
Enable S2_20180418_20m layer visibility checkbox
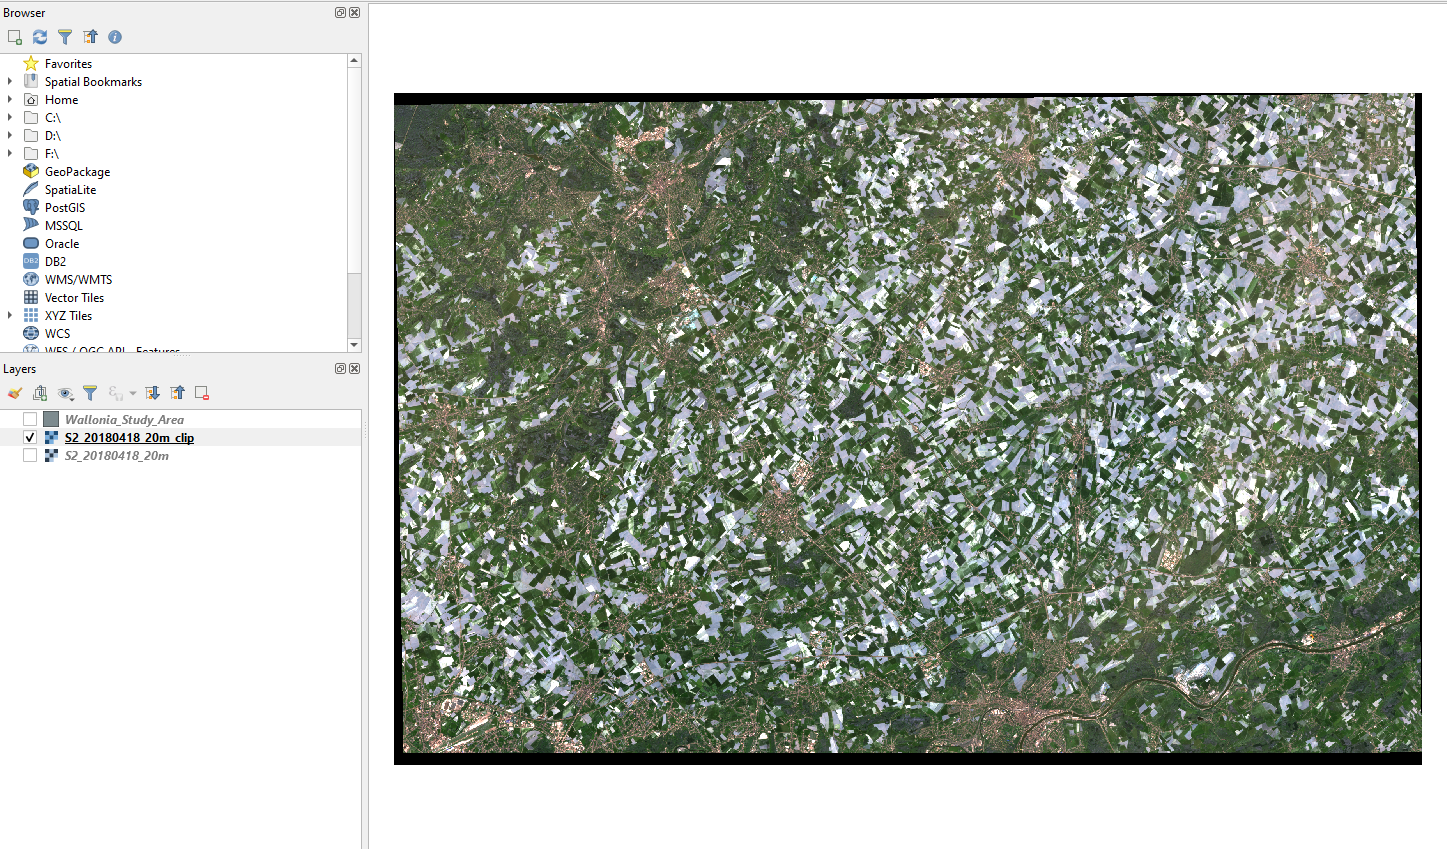click(30, 456)
